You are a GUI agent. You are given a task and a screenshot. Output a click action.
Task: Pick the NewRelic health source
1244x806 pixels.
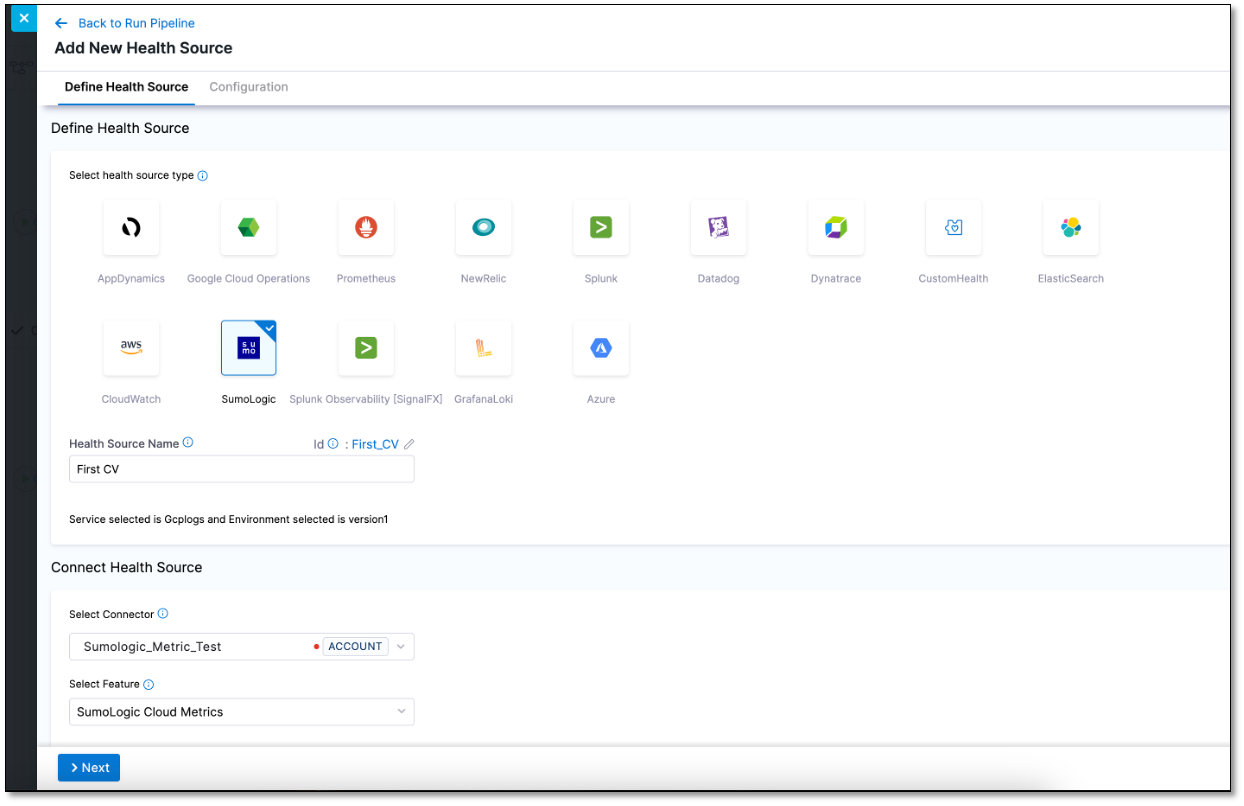[x=483, y=228]
